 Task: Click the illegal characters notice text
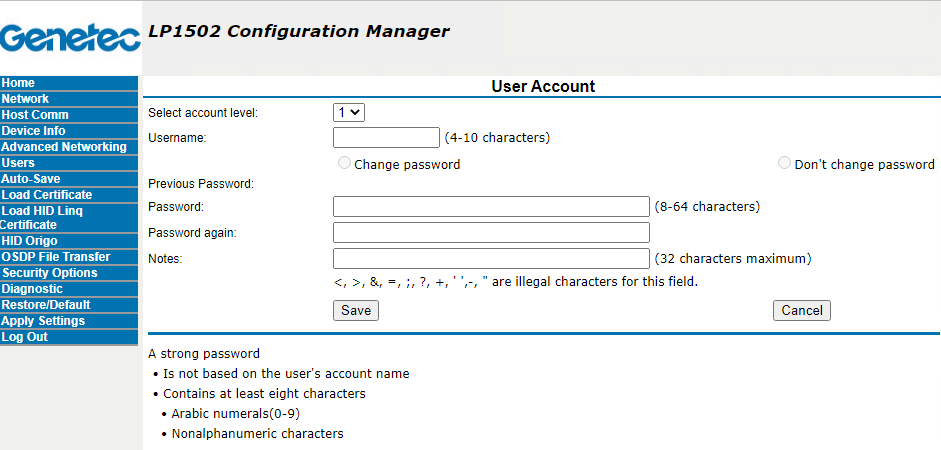pos(516,281)
